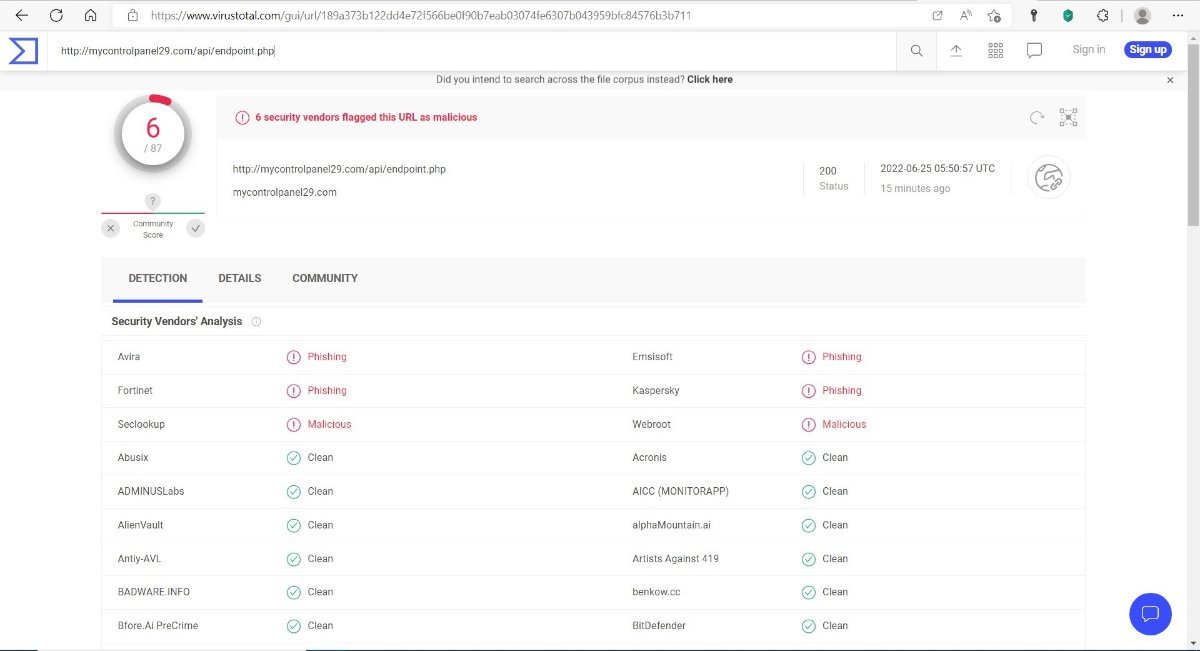Image resolution: width=1200 pixels, height=651 pixels.
Task: Click the VirusTotal logo icon
Action: click(x=24, y=50)
